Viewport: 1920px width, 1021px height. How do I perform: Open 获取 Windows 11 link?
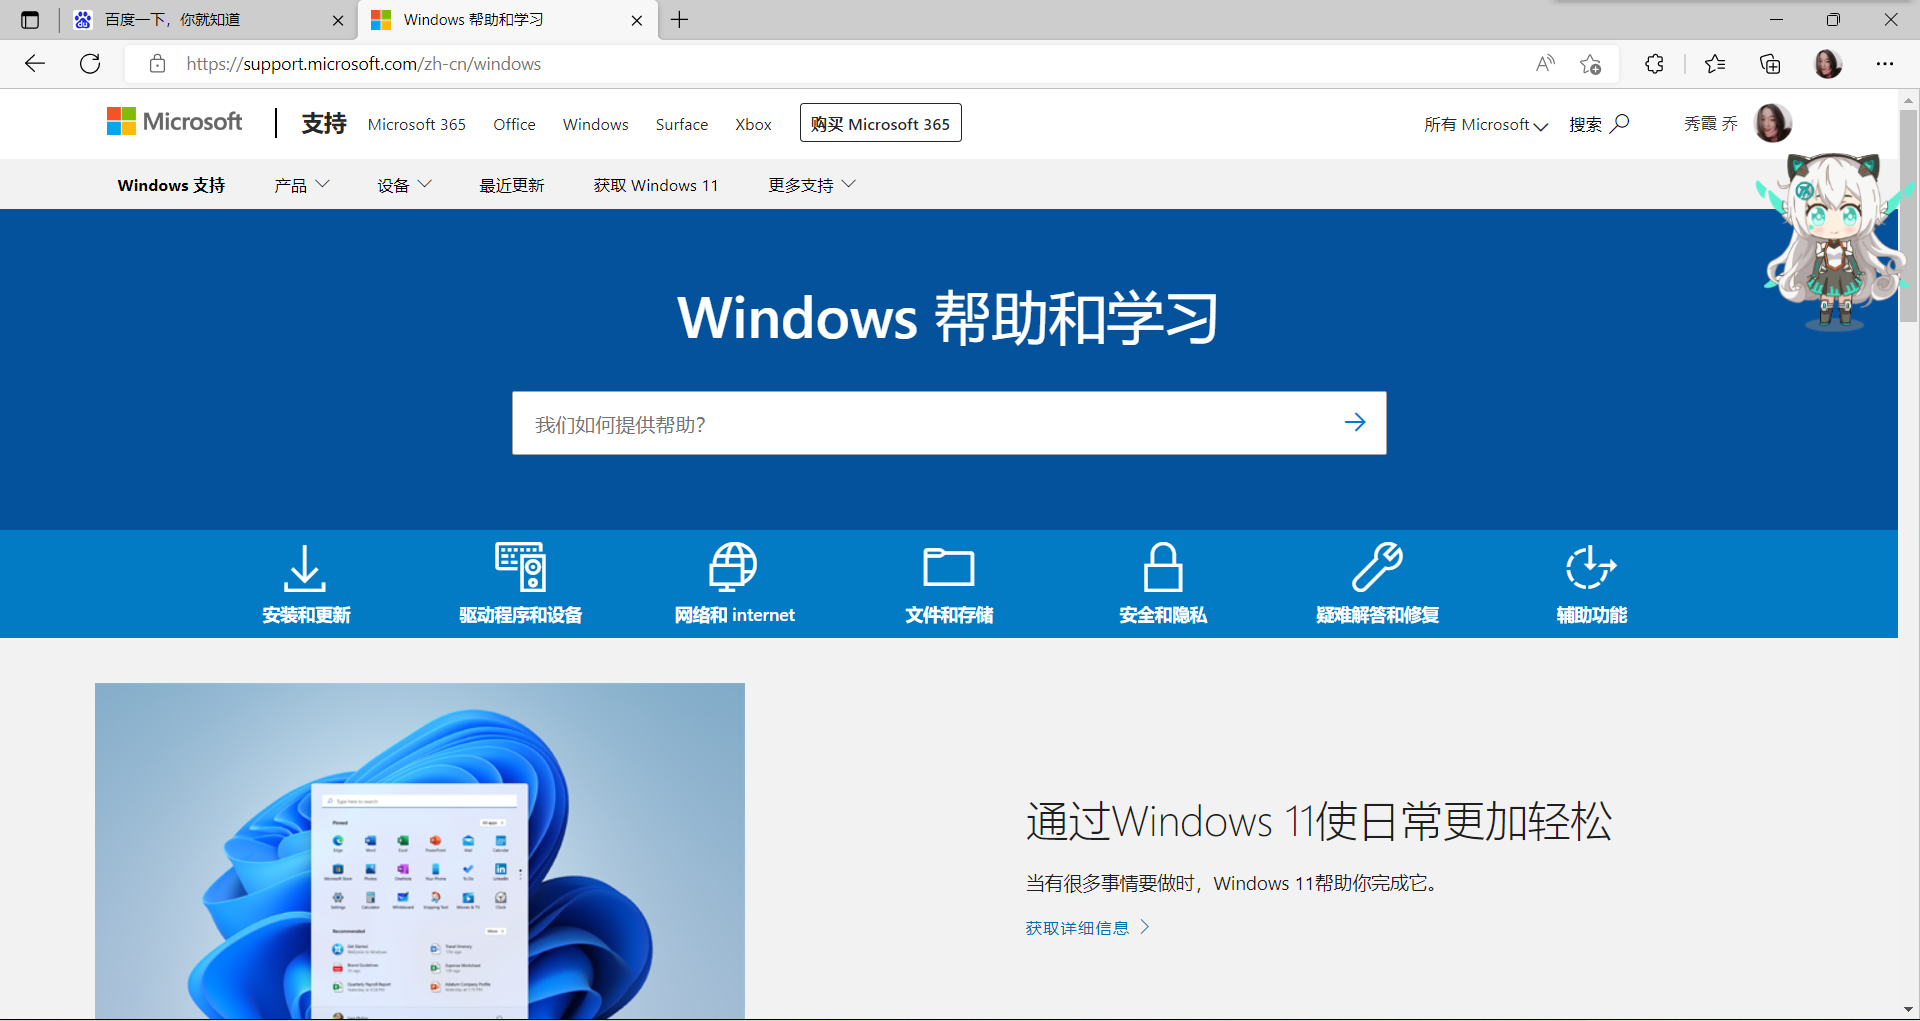(x=656, y=185)
